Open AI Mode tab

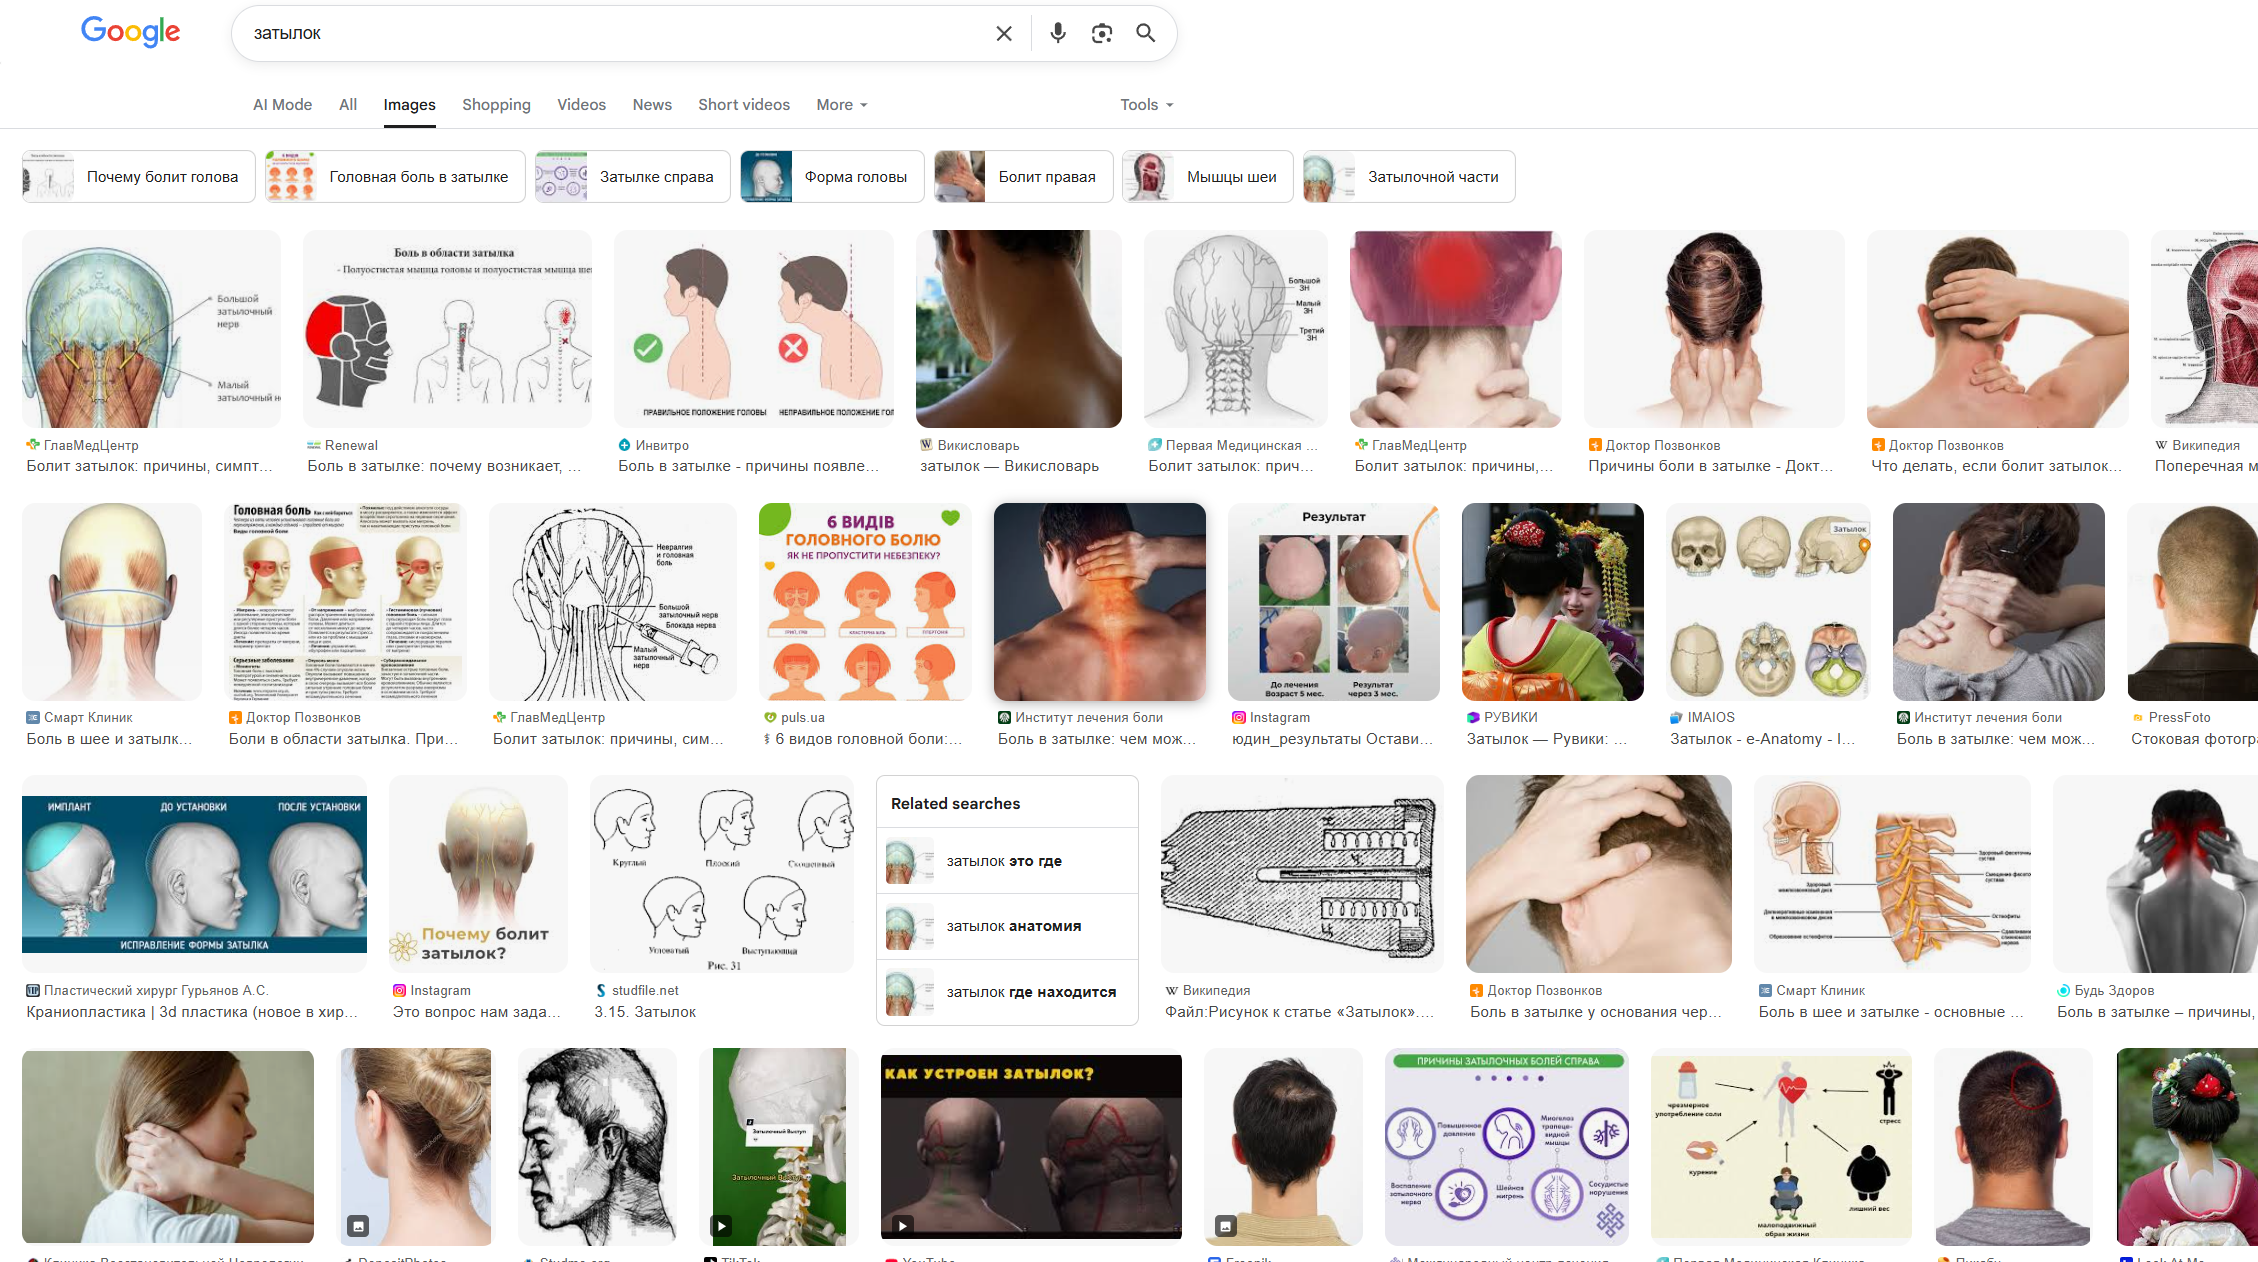click(x=282, y=105)
